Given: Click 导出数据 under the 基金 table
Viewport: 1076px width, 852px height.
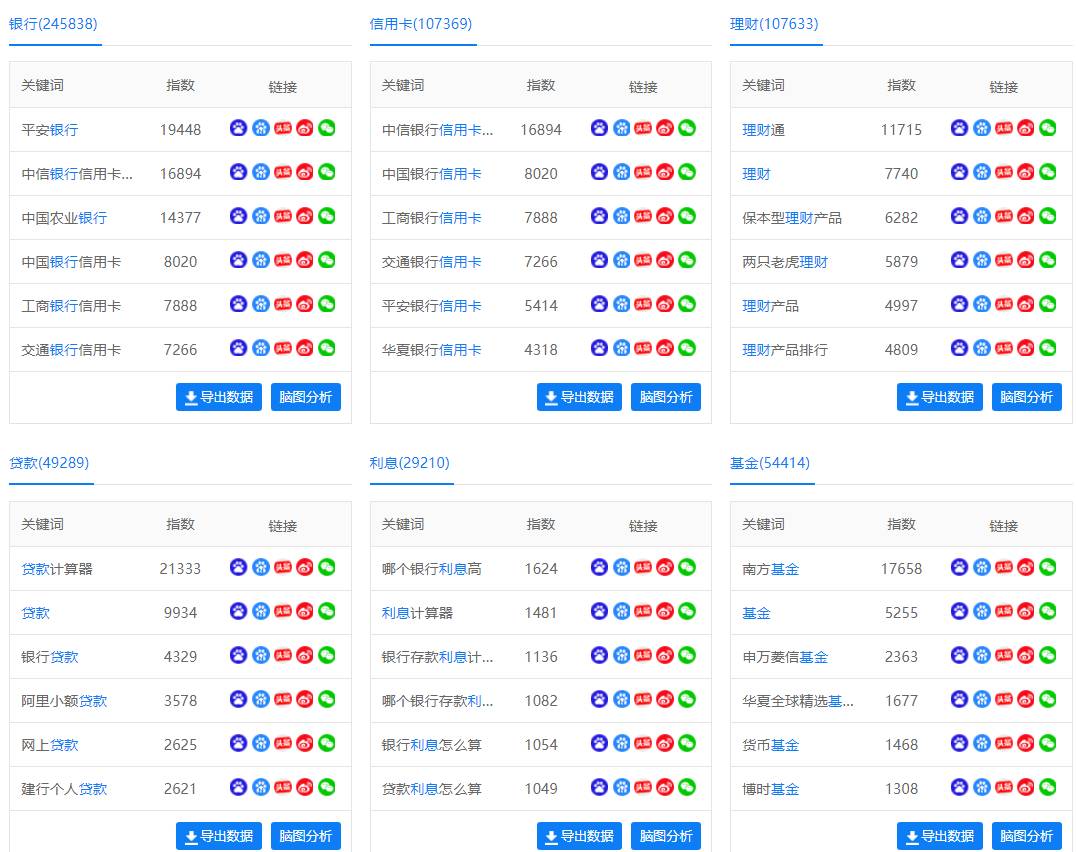Looking at the screenshot, I should [939, 836].
